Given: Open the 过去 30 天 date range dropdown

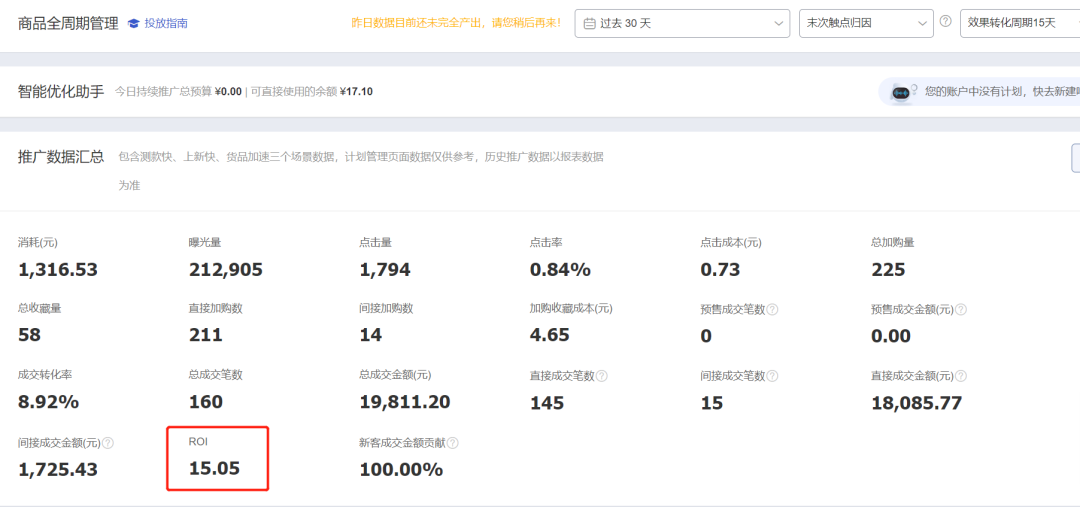Looking at the screenshot, I should tap(682, 23).
